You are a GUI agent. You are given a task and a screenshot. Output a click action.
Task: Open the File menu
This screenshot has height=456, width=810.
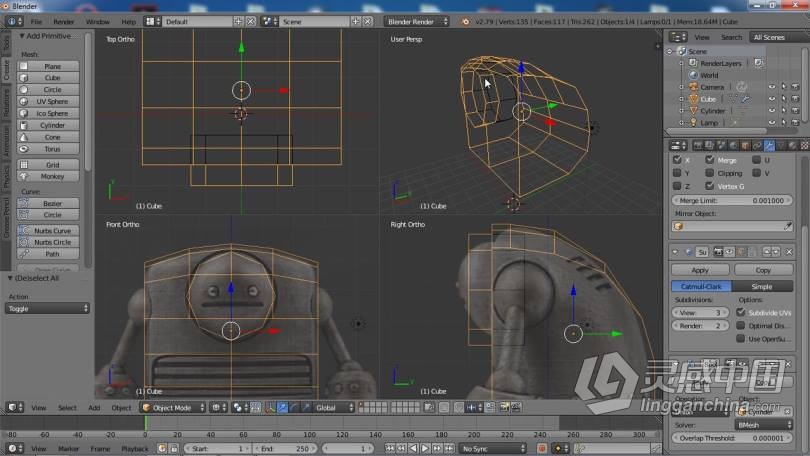(x=36, y=22)
